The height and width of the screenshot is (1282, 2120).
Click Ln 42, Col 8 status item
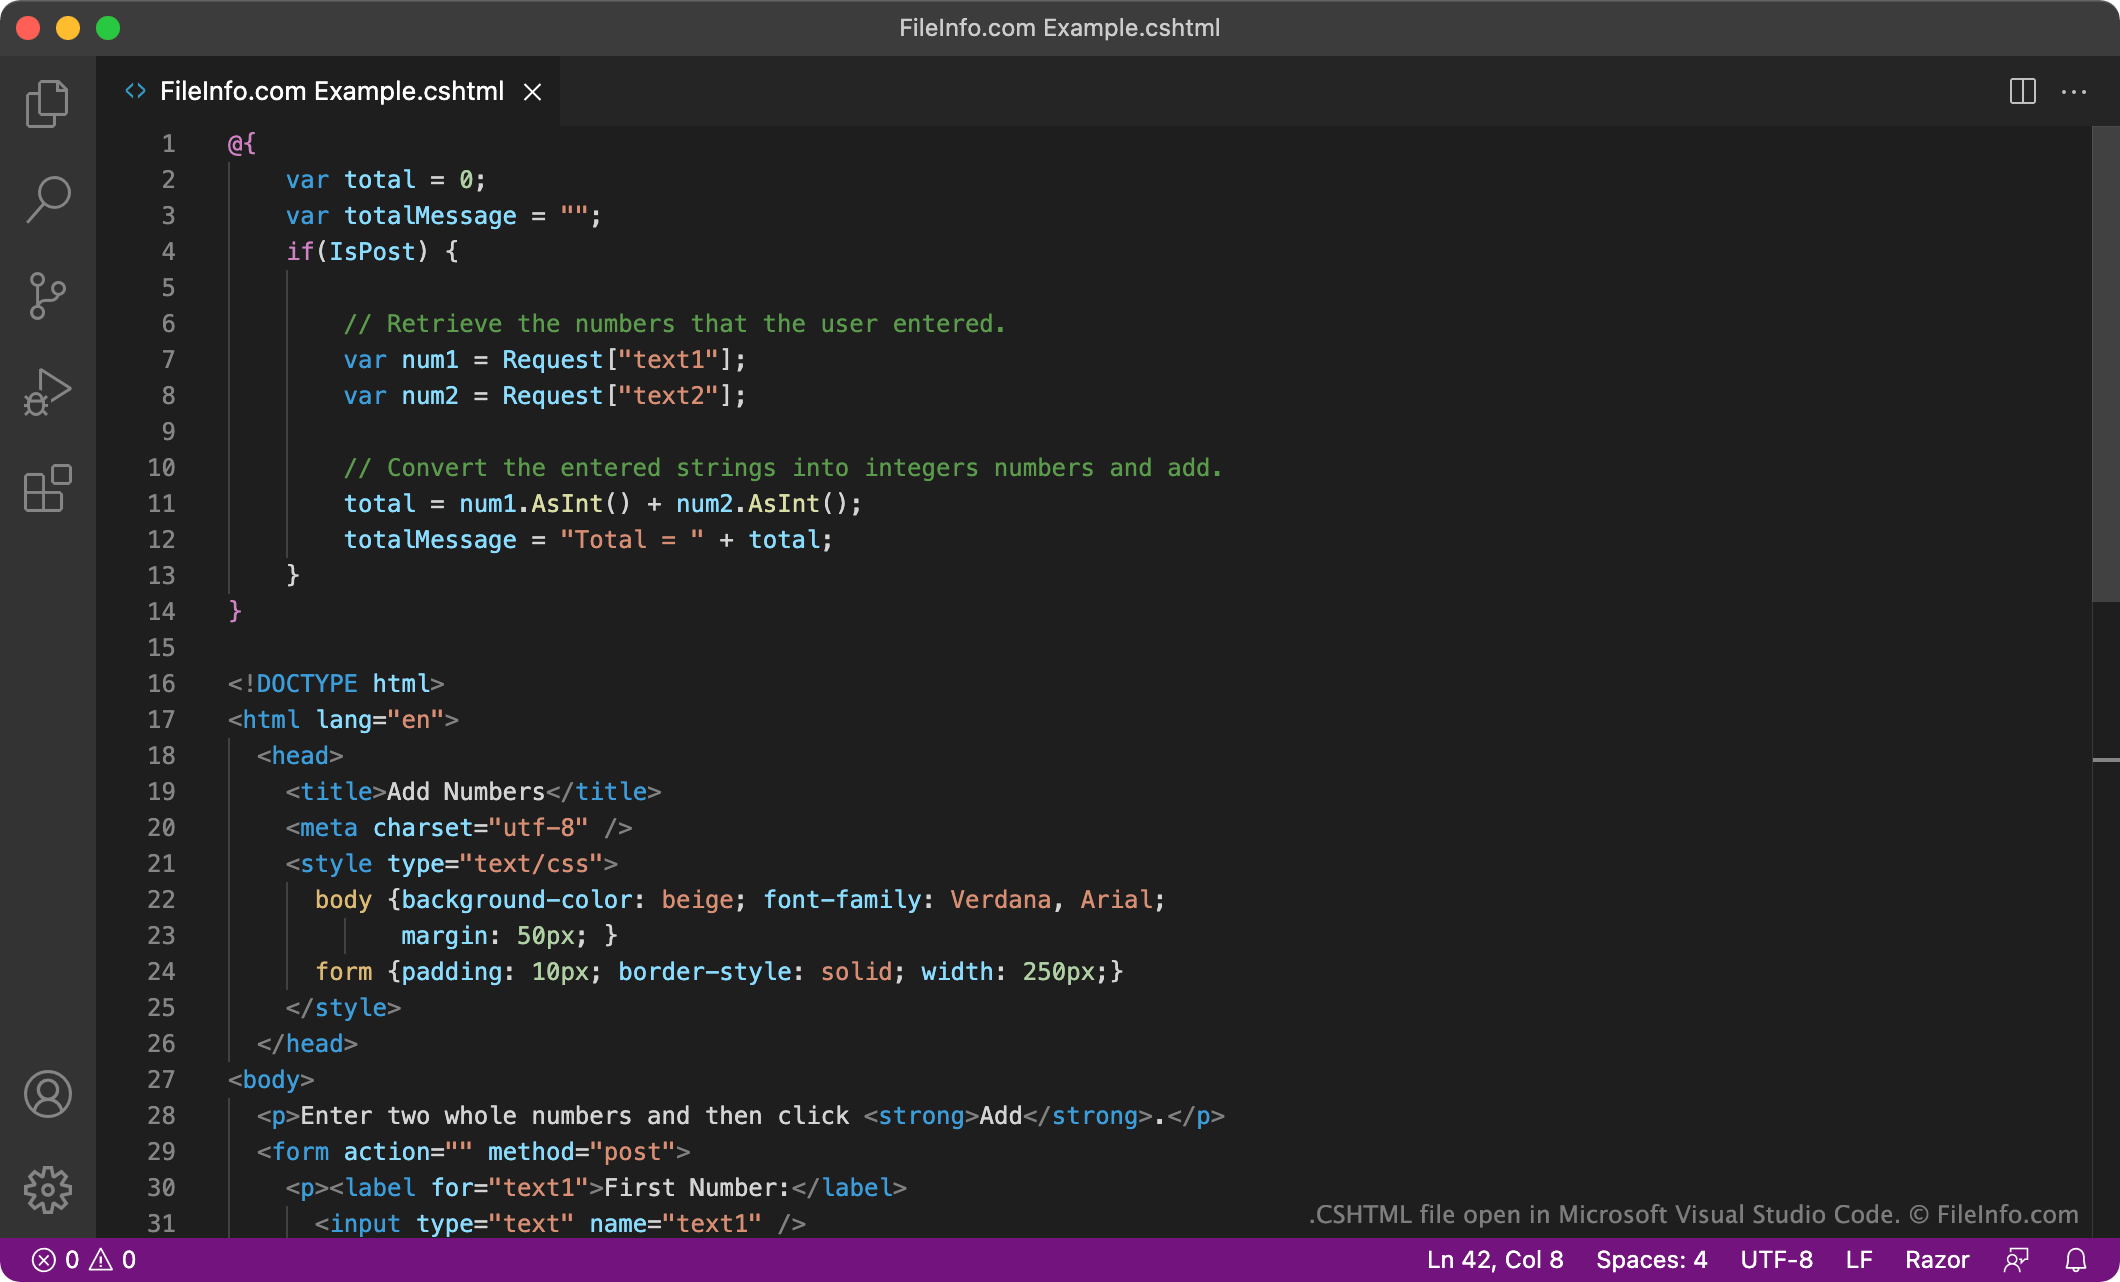pyautogui.click(x=1494, y=1260)
